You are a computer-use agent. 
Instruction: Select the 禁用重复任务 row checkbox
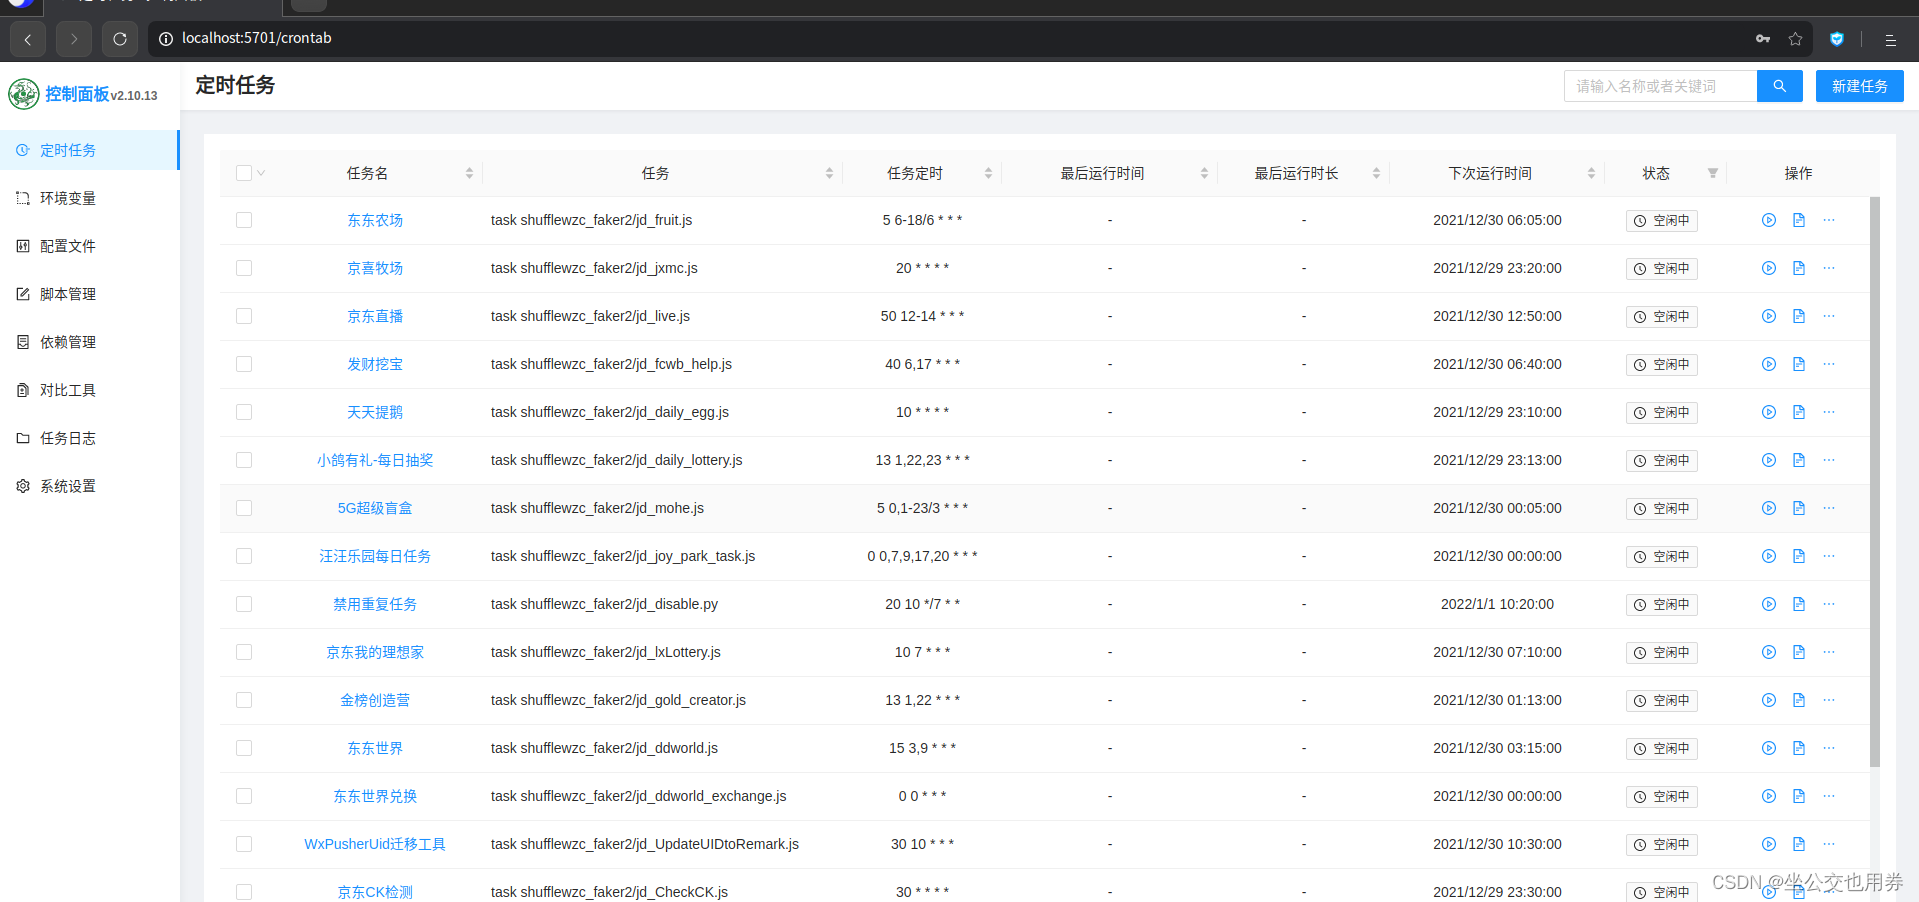point(244,604)
